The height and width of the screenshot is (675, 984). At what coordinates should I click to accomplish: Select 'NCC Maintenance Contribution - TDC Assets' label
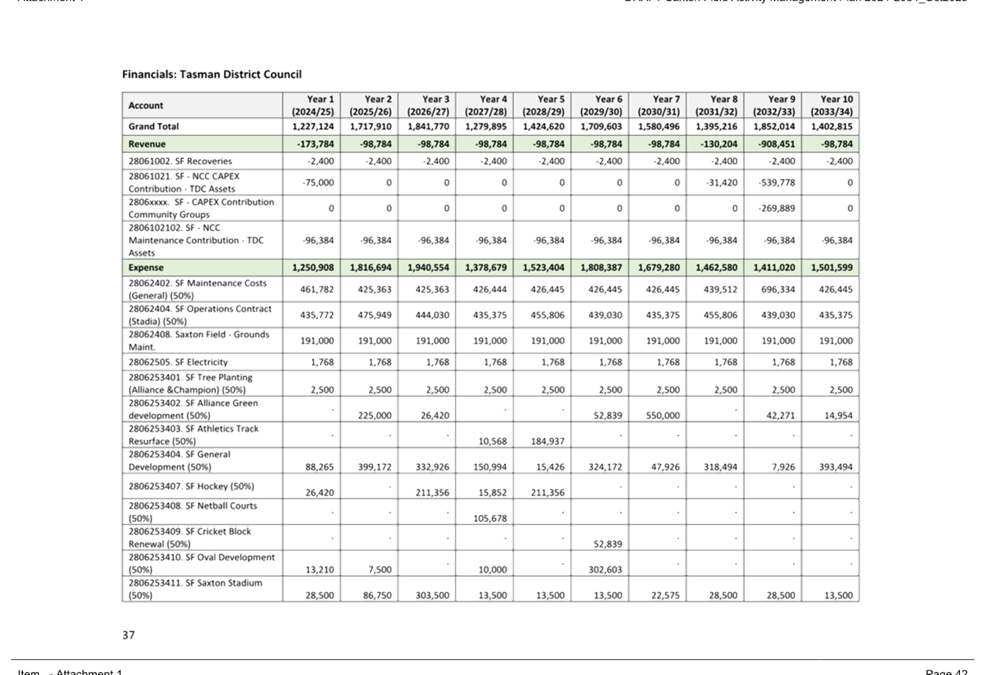click(x=196, y=240)
